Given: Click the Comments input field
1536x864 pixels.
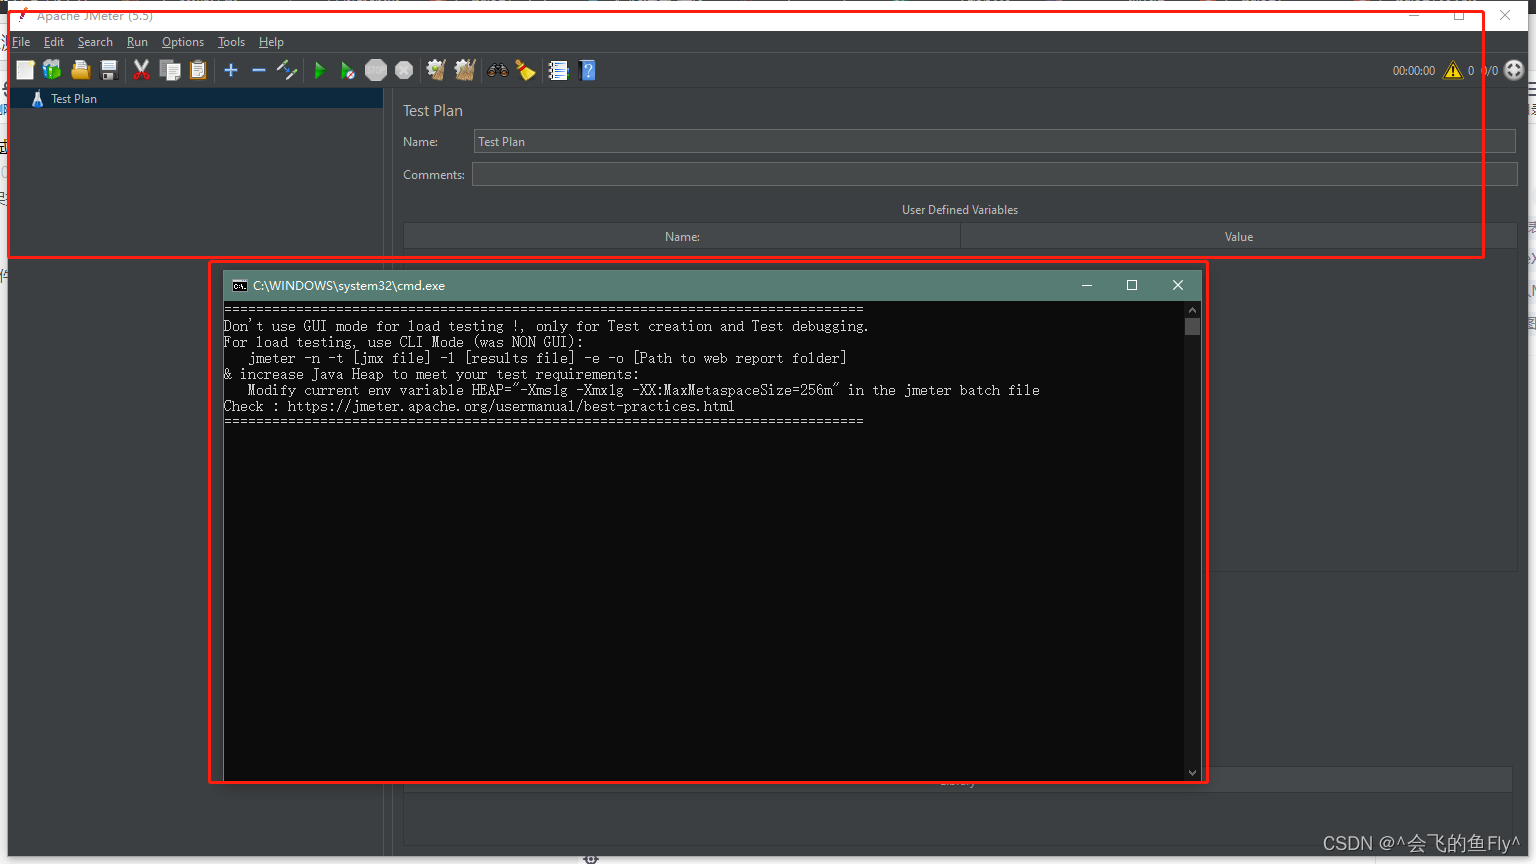Looking at the screenshot, I should click(994, 174).
